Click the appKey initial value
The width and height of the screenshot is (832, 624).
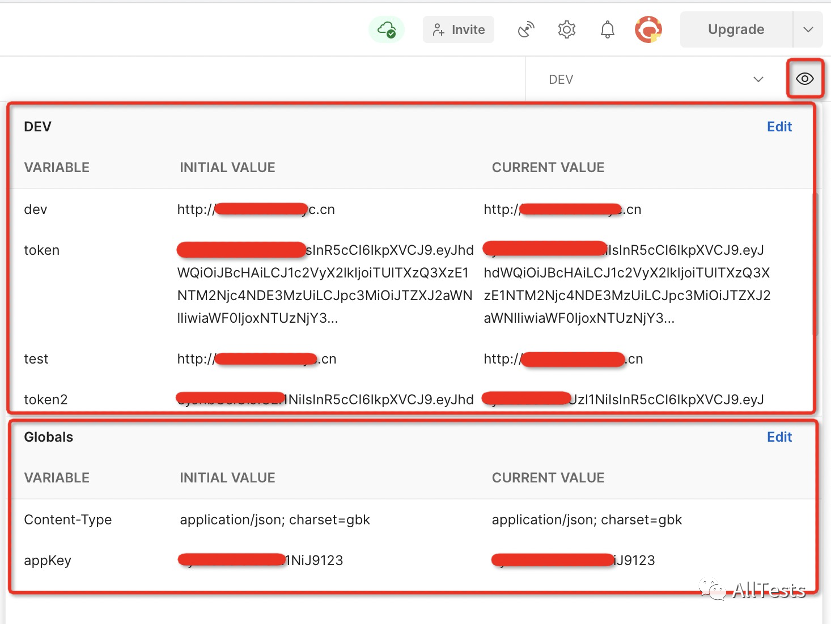[261, 560]
